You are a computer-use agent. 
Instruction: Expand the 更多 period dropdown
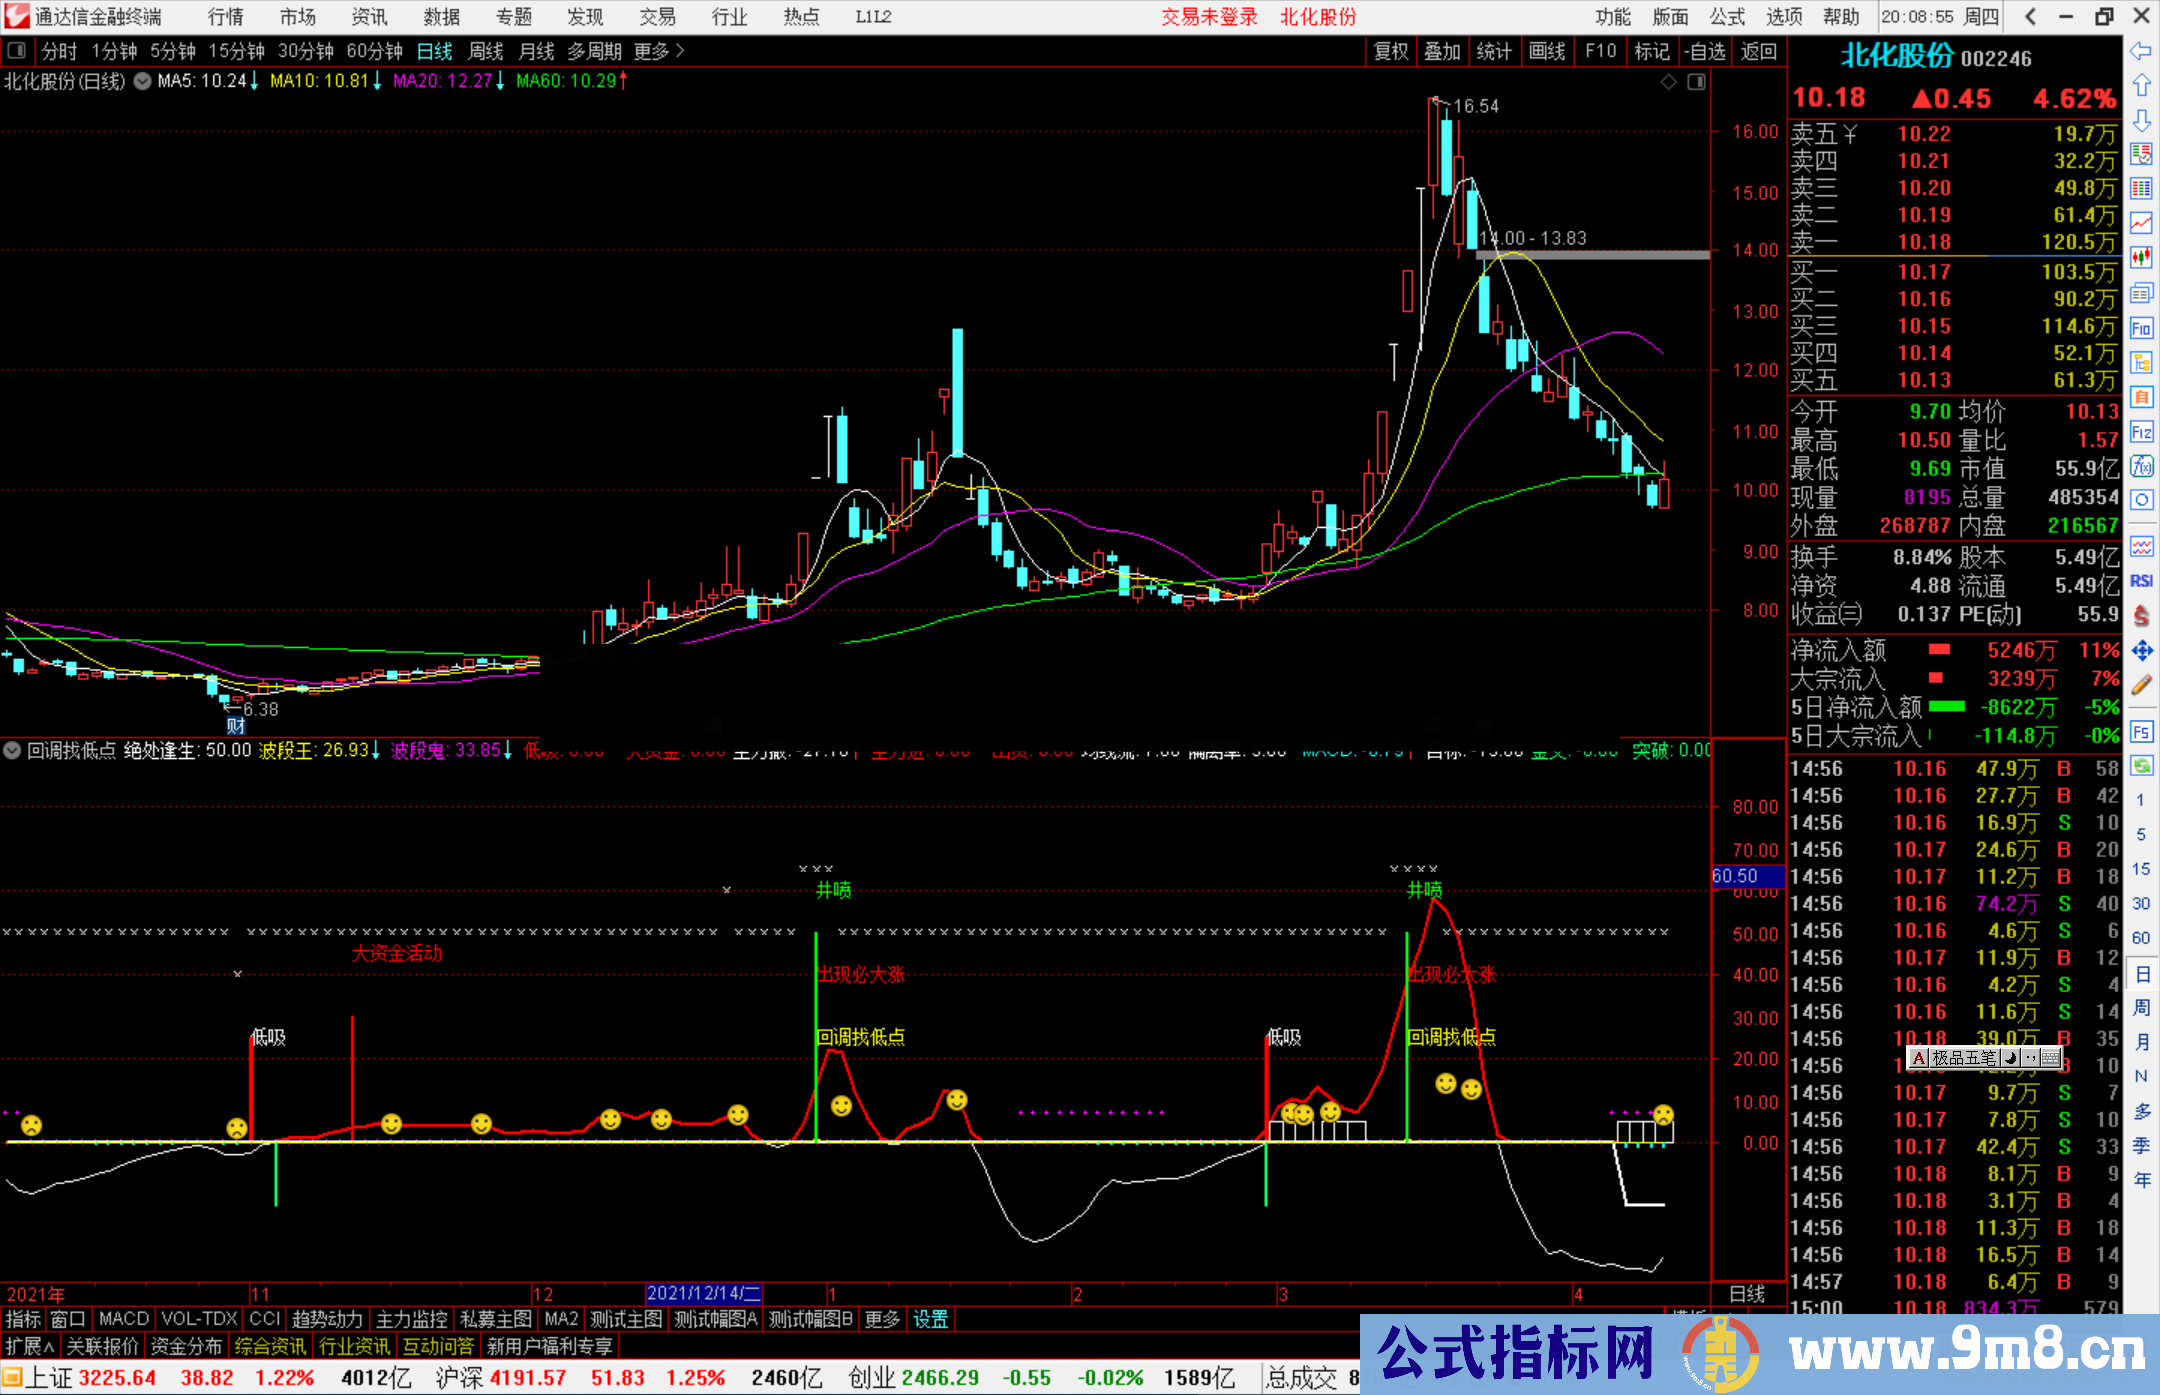(653, 51)
